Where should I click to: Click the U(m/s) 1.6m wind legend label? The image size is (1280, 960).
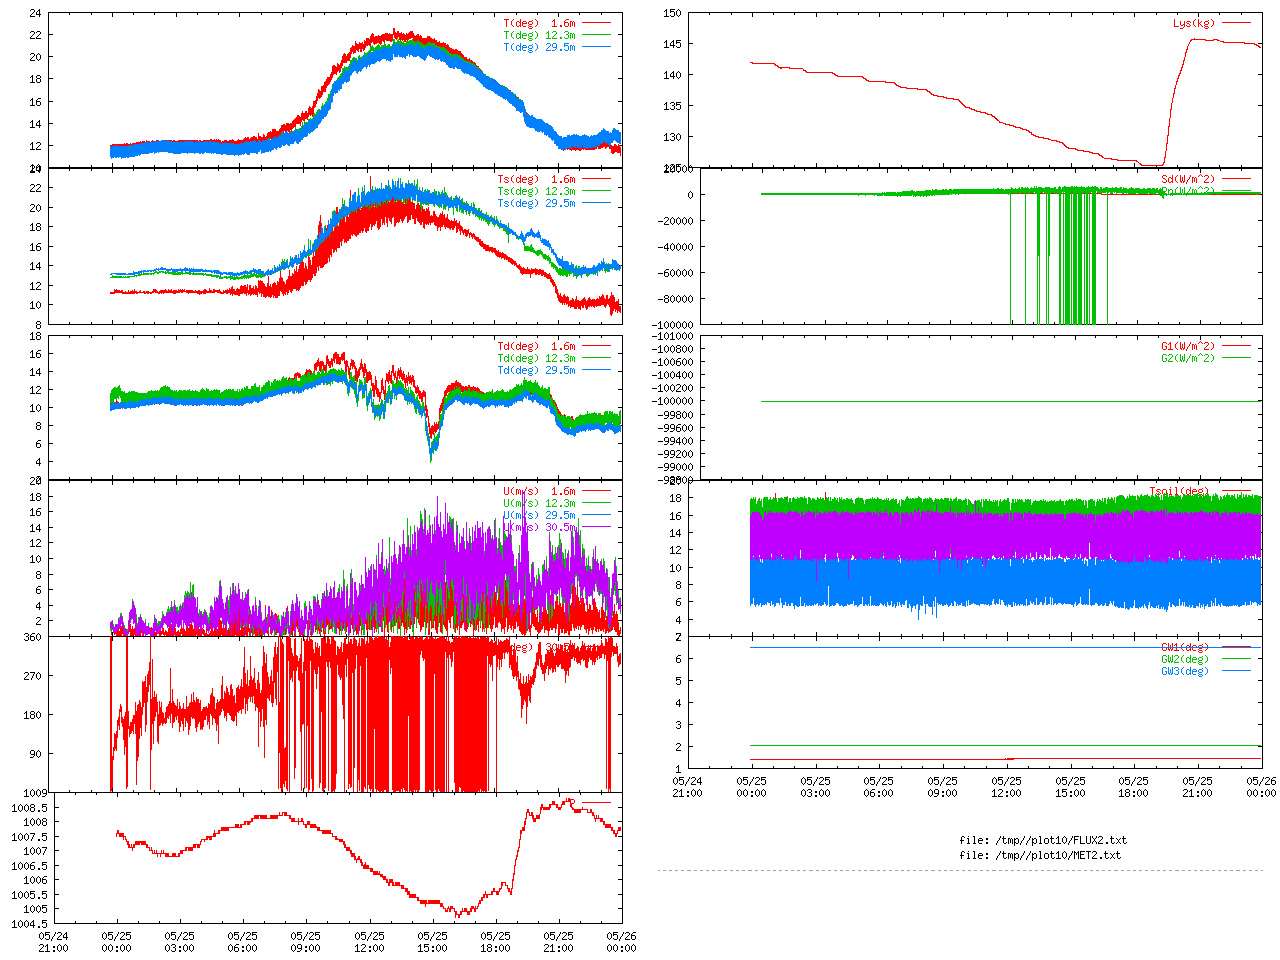pos(540,492)
